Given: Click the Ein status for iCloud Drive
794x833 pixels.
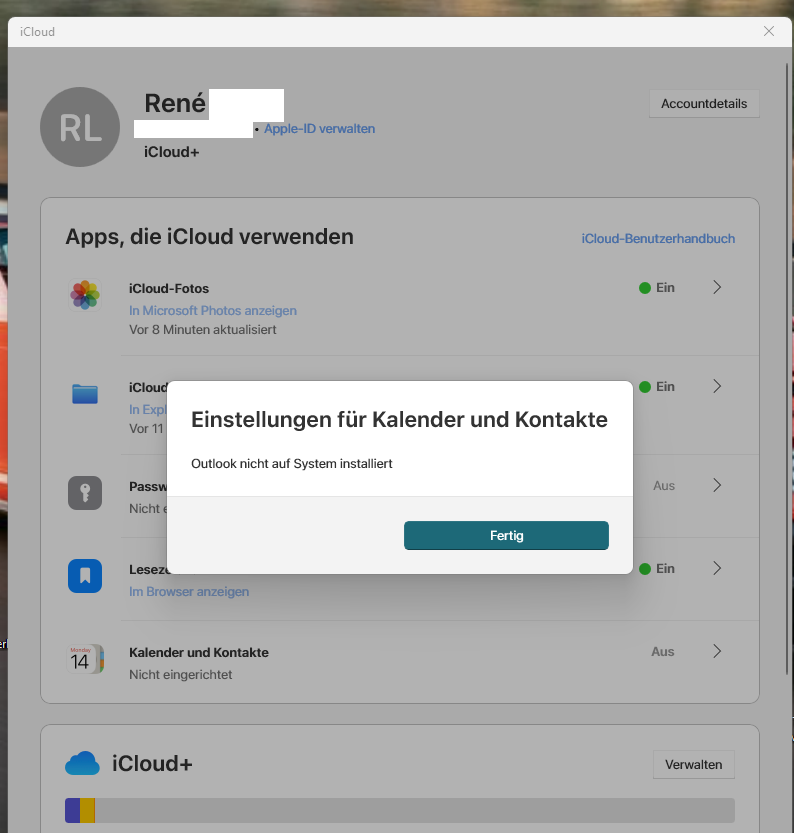Looking at the screenshot, I should 657,387.
